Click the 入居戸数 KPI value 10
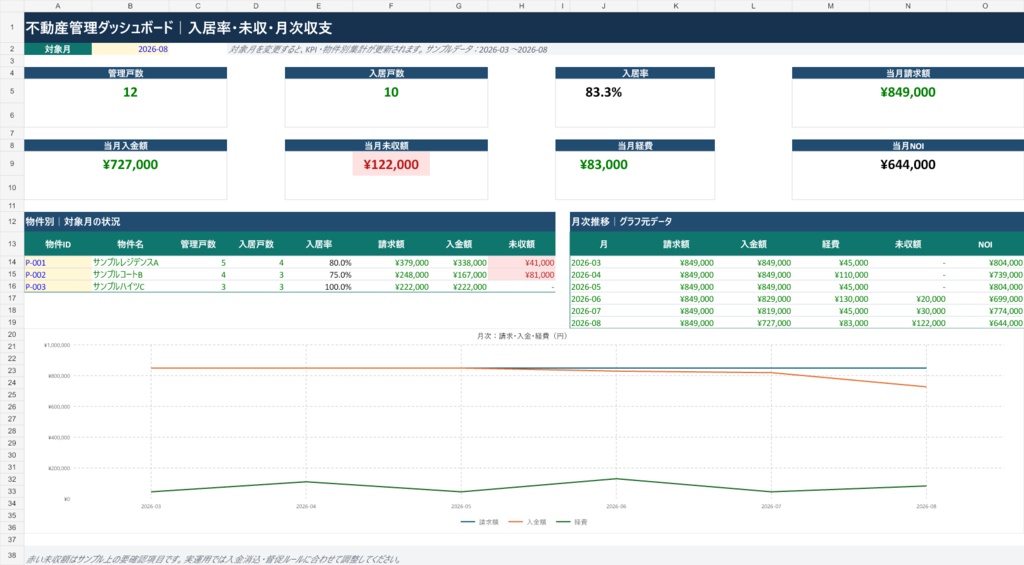 (x=391, y=92)
